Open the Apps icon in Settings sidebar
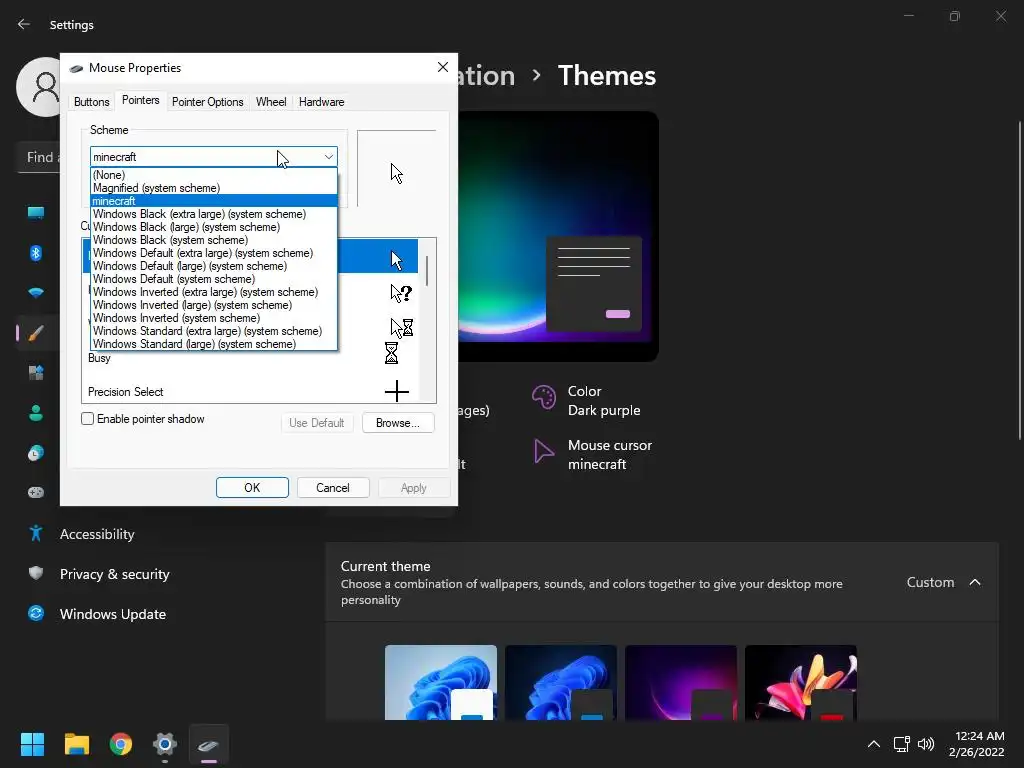Image resolution: width=1024 pixels, height=768 pixels. click(36, 373)
